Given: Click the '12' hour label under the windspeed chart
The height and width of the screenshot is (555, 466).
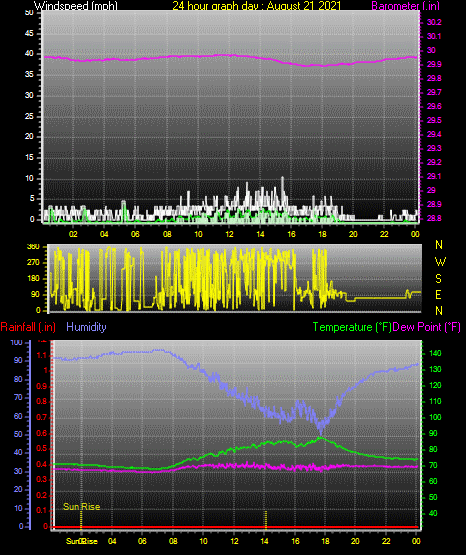Looking at the screenshot, I should tap(229, 234).
